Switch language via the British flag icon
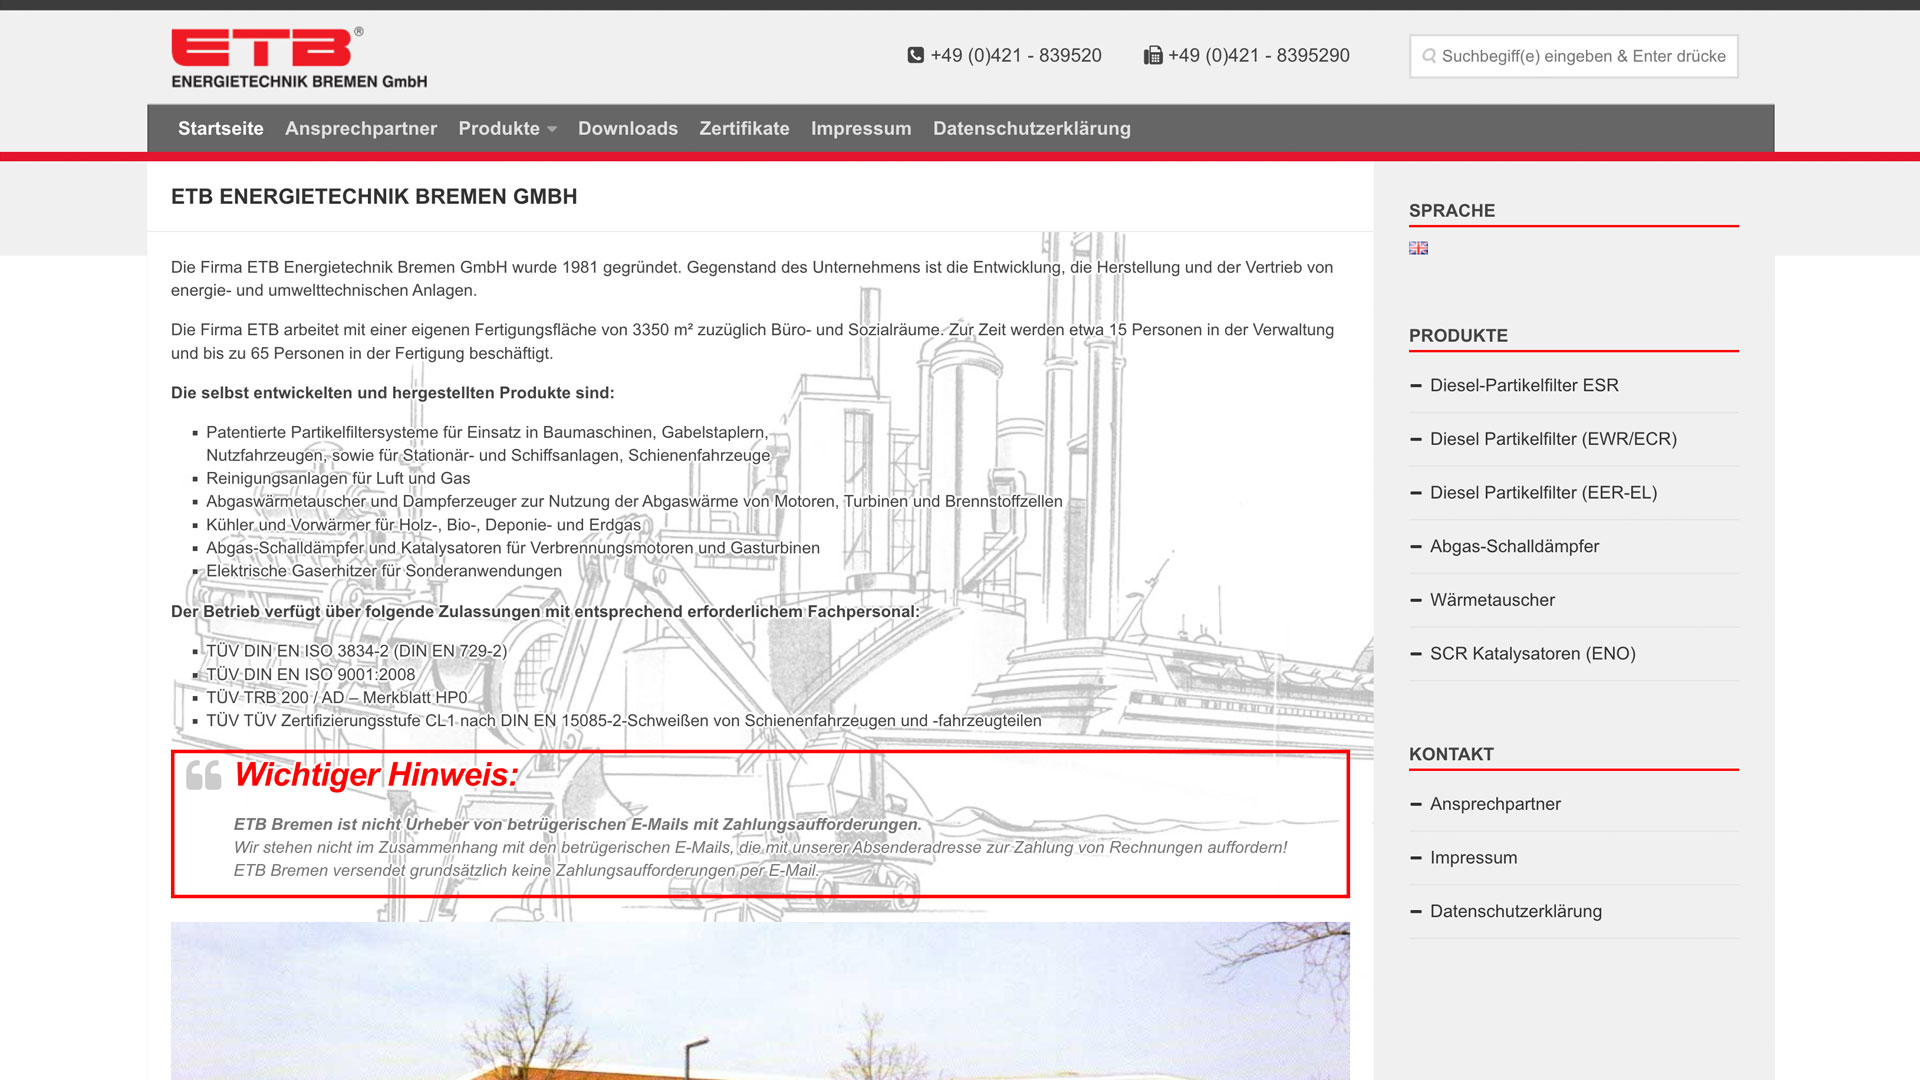This screenshot has height=1080, width=1920. click(1418, 248)
